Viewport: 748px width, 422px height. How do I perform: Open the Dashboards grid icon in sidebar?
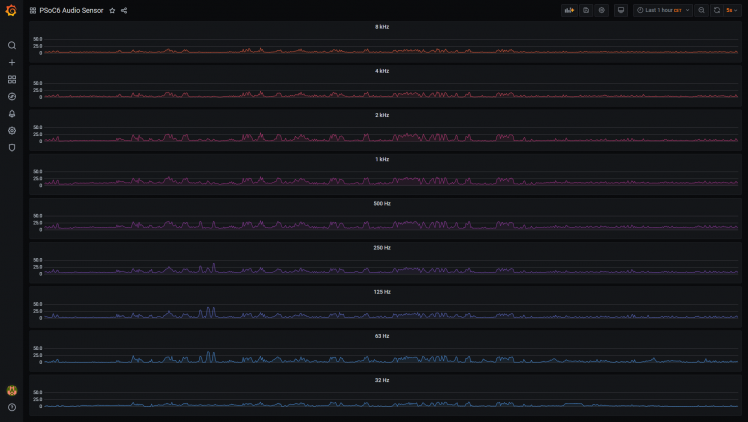coord(12,79)
